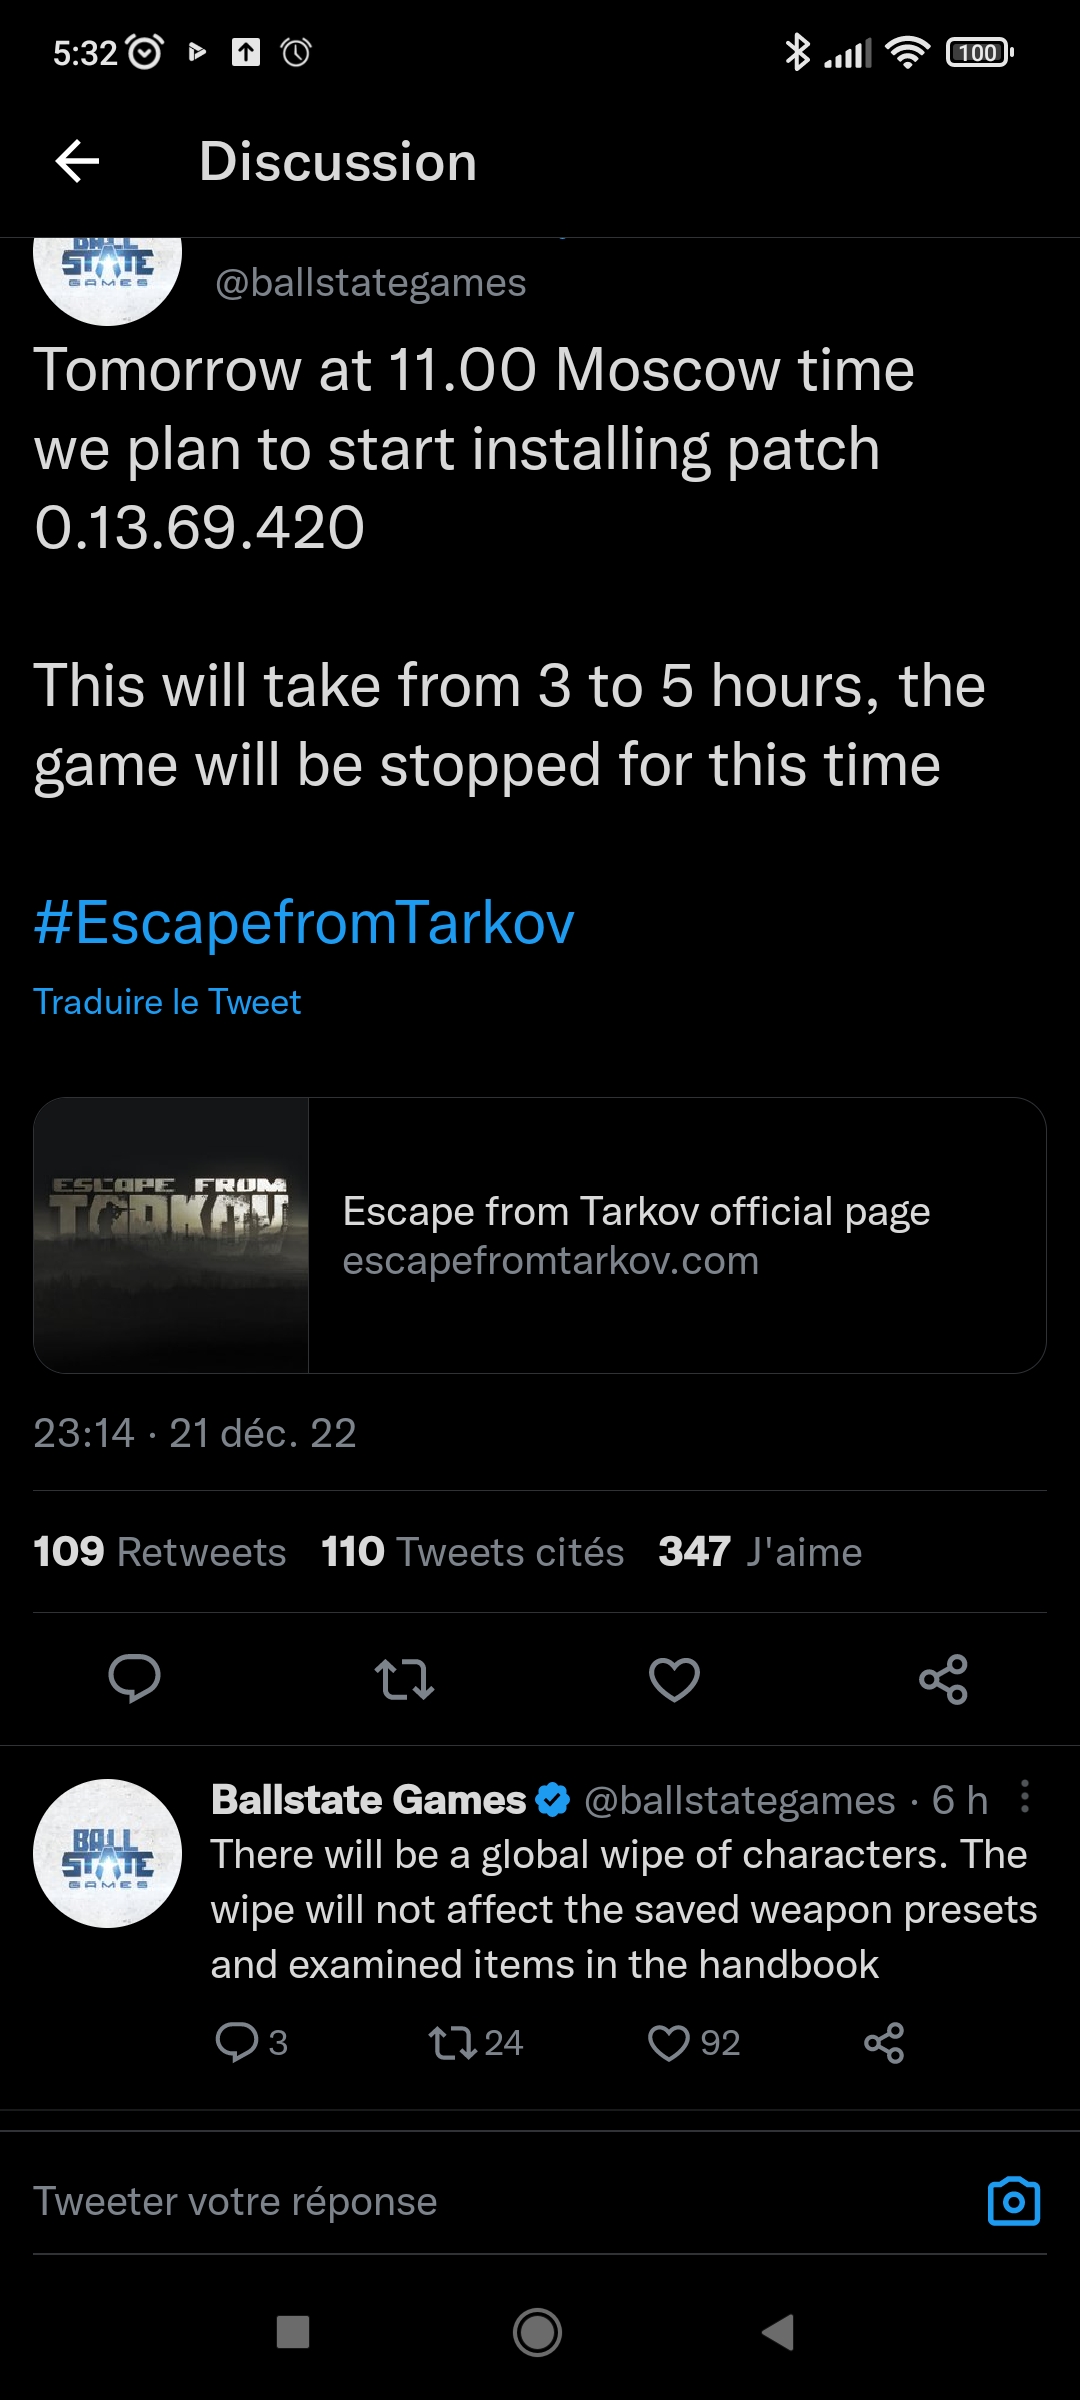
Task: Tap the Escape from Tarkov card thumbnail
Action: coord(171,1235)
